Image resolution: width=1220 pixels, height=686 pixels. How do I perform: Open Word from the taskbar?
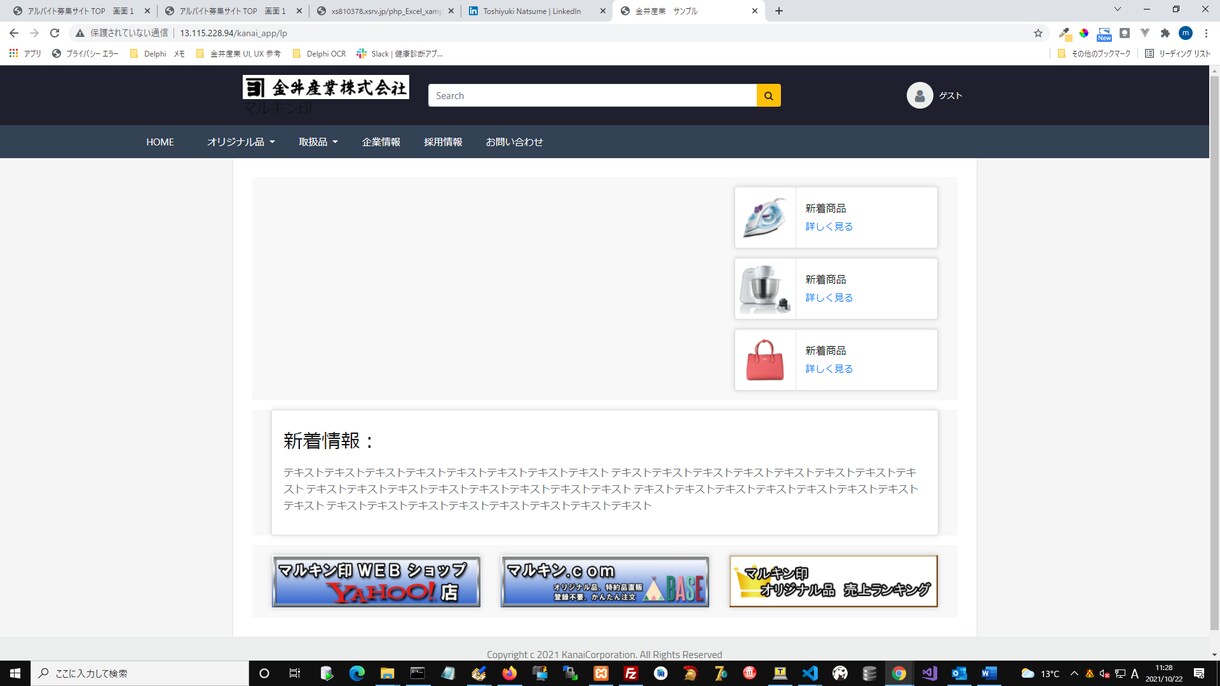click(989, 673)
